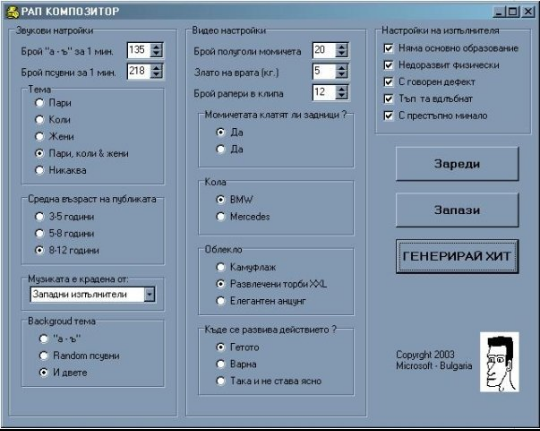Click the unselected Да radio button
This screenshot has width=540, height=431.
coord(220,149)
